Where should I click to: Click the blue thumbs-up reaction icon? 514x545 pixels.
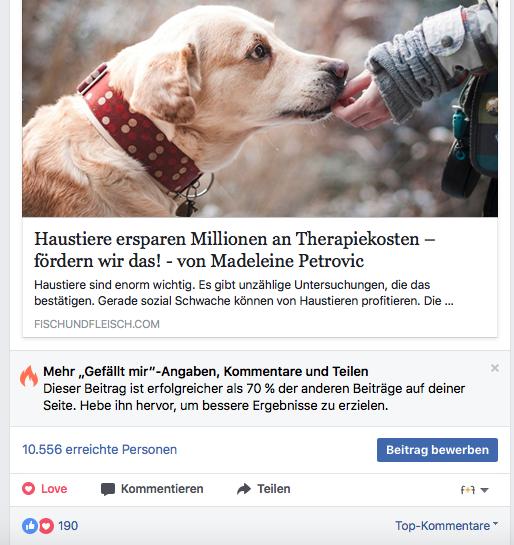30,526
